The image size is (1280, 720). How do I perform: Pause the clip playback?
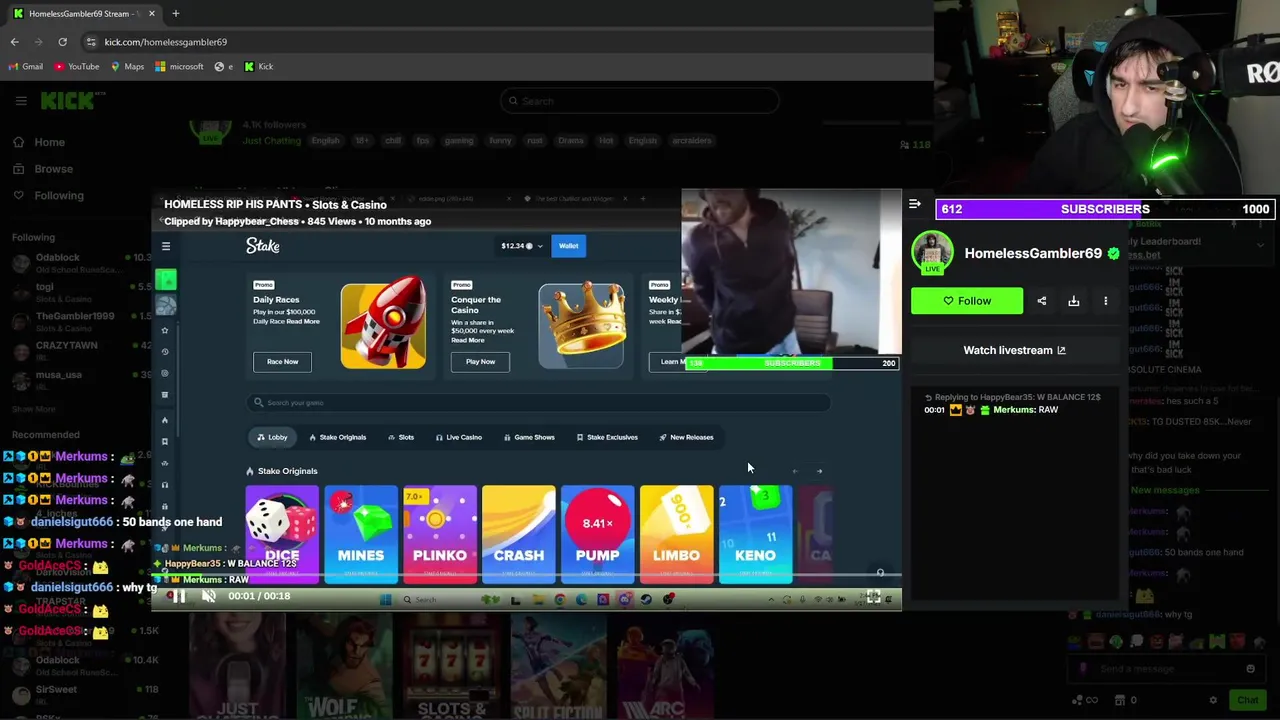pos(178,597)
